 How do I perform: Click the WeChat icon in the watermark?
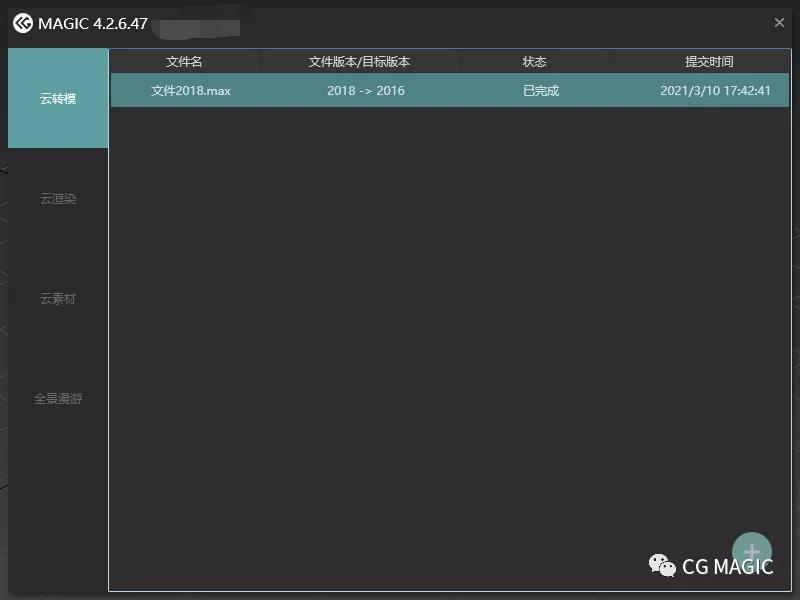click(662, 566)
